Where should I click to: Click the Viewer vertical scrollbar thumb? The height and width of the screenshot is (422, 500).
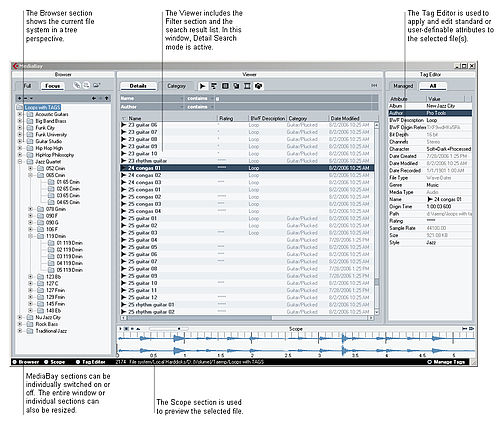pos(377,282)
